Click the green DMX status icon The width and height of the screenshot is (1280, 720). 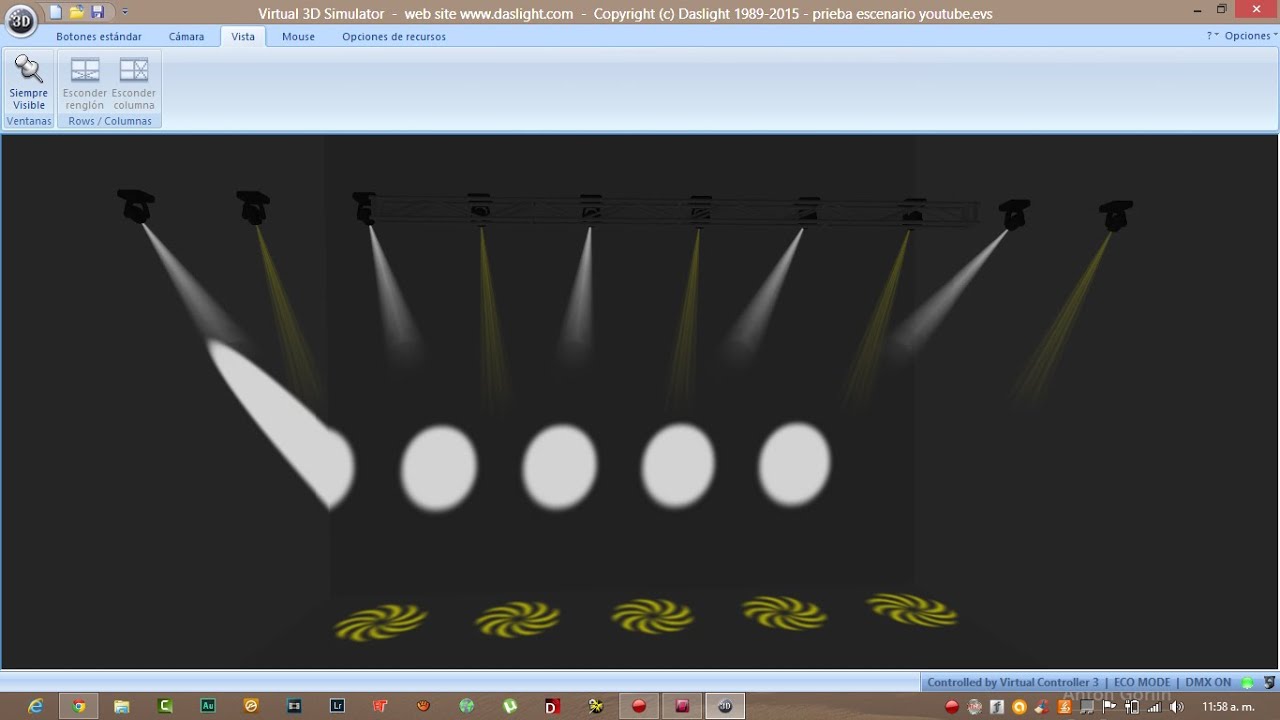pyautogui.click(x=1247, y=683)
